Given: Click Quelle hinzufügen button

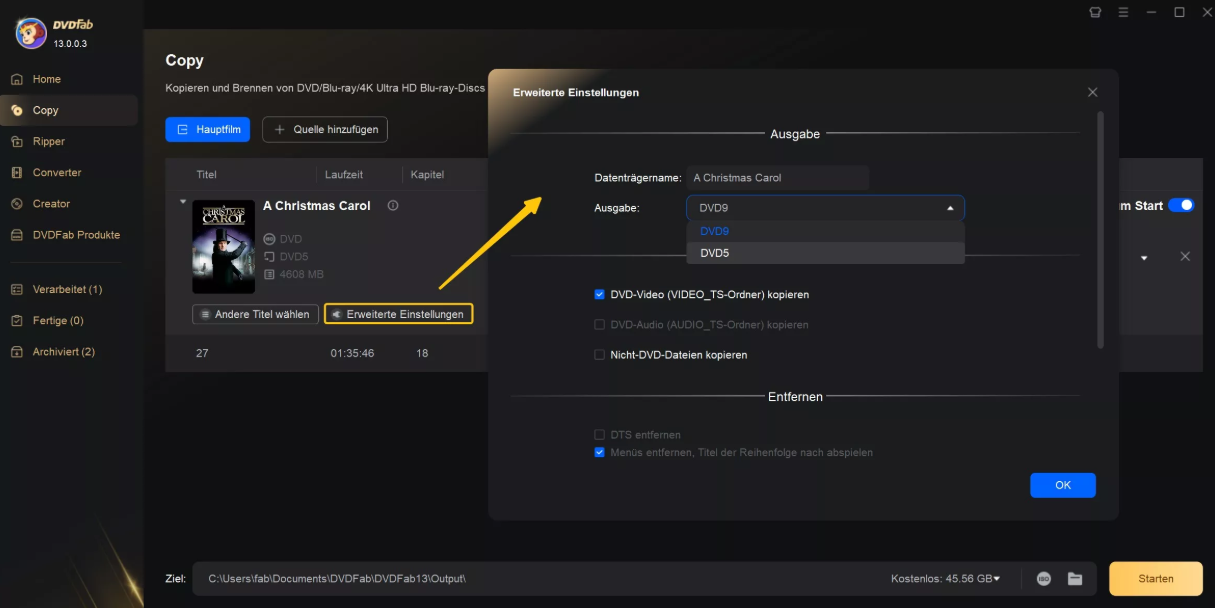Looking at the screenshot, I should [x=325, y=129].
